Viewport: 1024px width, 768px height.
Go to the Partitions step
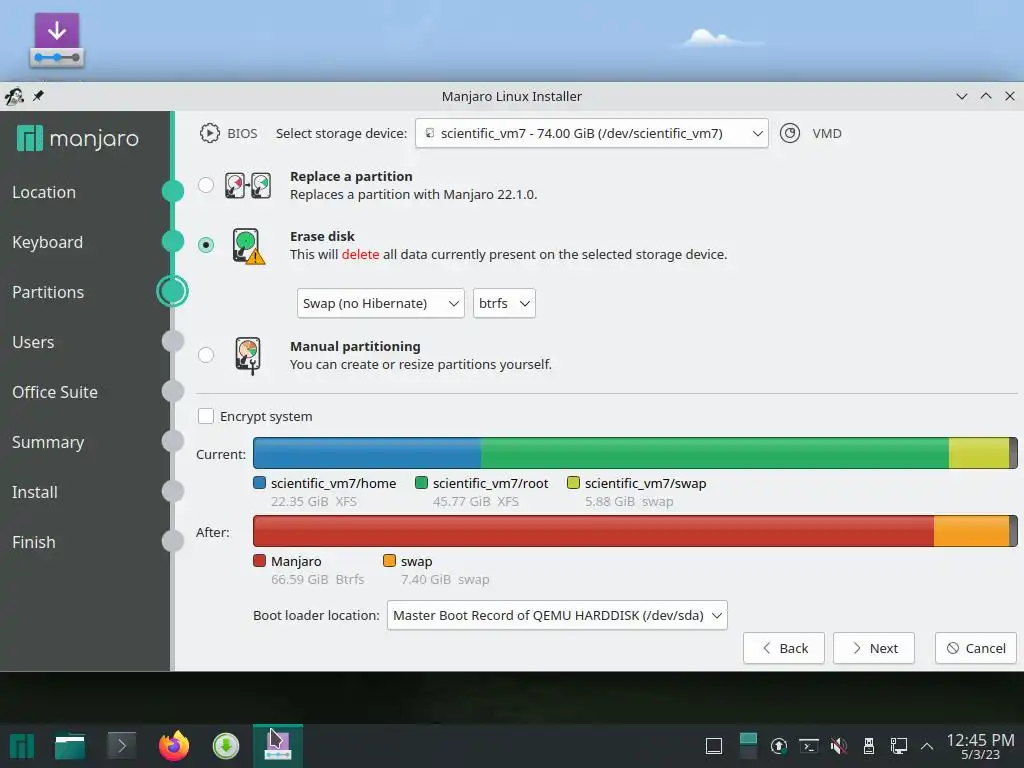(48, 292)
